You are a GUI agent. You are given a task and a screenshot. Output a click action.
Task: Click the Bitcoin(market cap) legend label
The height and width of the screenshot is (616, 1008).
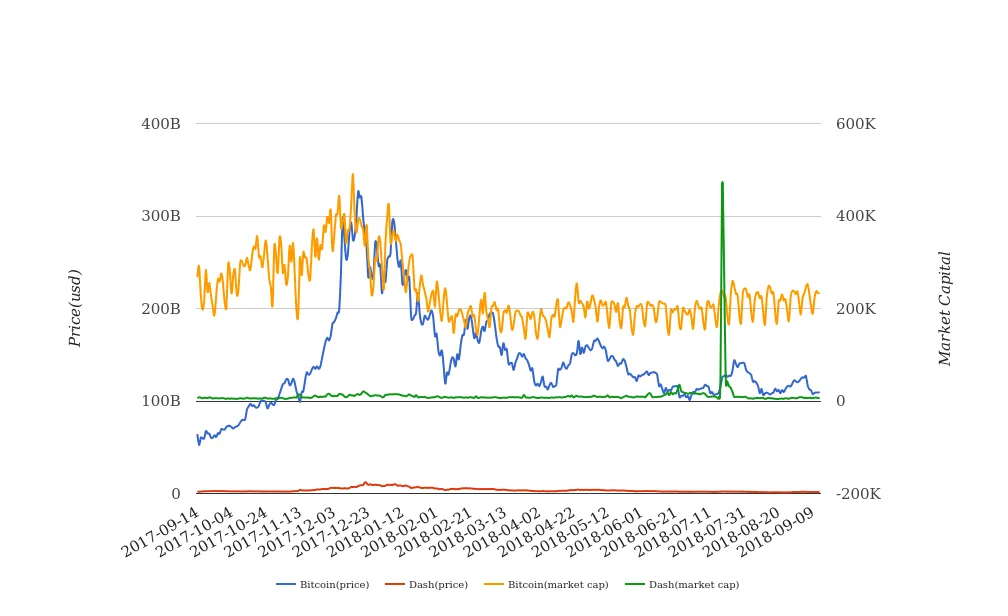click(558, 584)
